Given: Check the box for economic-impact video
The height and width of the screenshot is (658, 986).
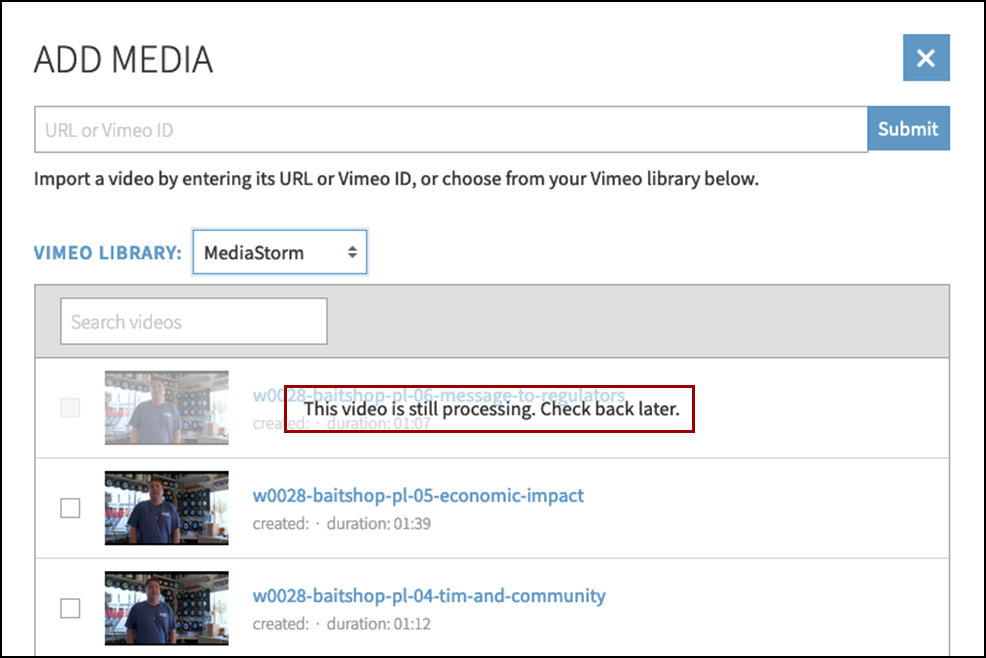Looking at the screenshot, I should point(70,508).
